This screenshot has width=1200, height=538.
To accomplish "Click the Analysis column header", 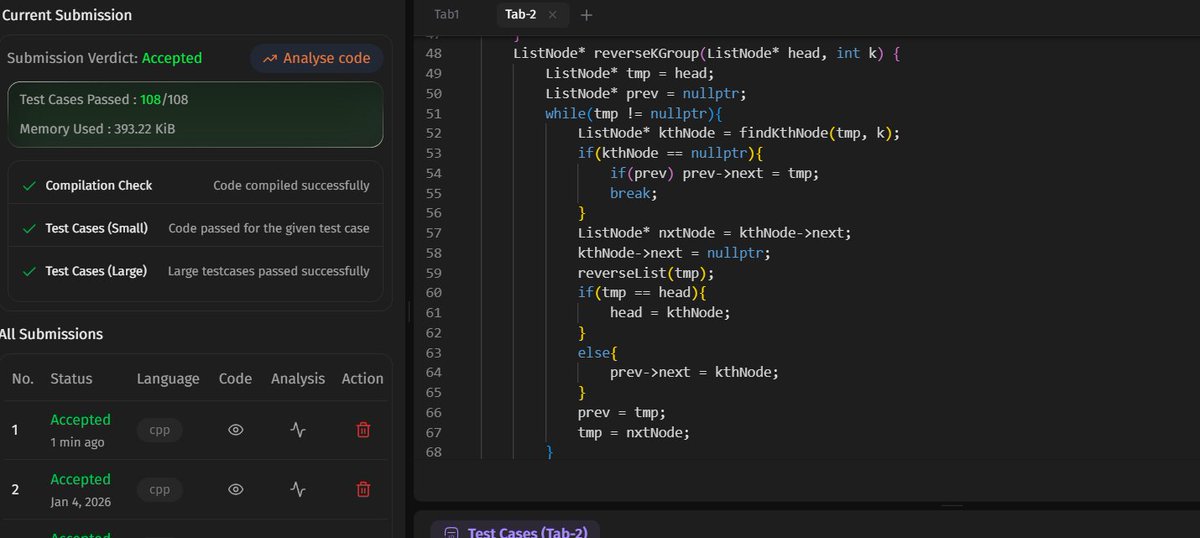I will (298, 378).
